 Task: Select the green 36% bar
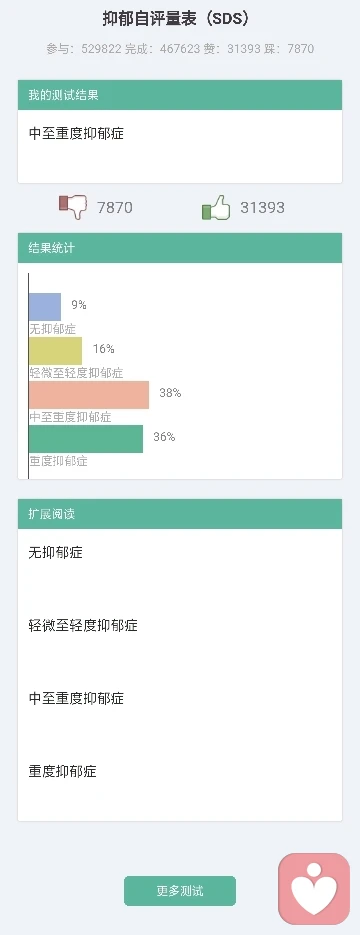coord(86,439)
